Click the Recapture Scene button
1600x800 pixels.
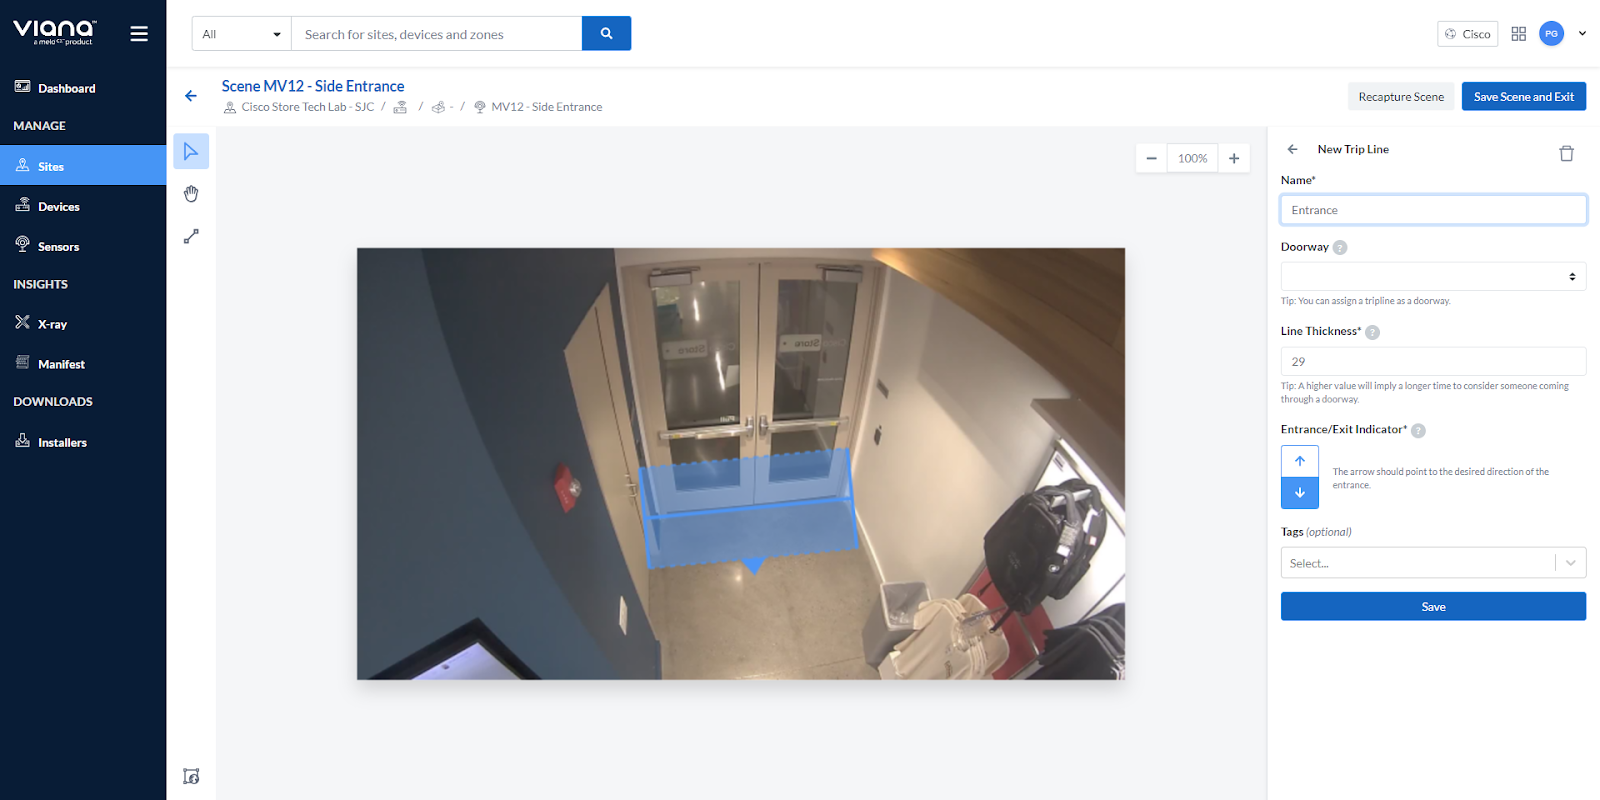click(x=1400, y=97)
